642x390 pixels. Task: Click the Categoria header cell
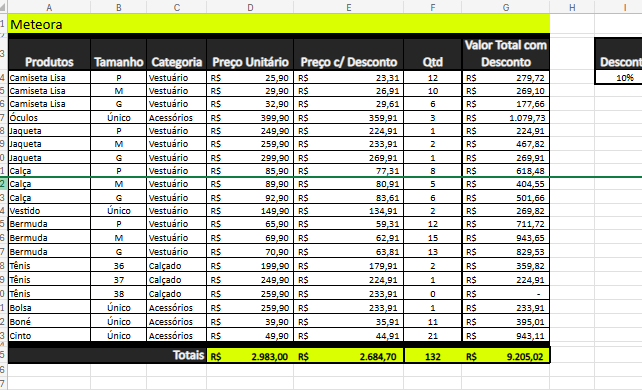(176, 54)
